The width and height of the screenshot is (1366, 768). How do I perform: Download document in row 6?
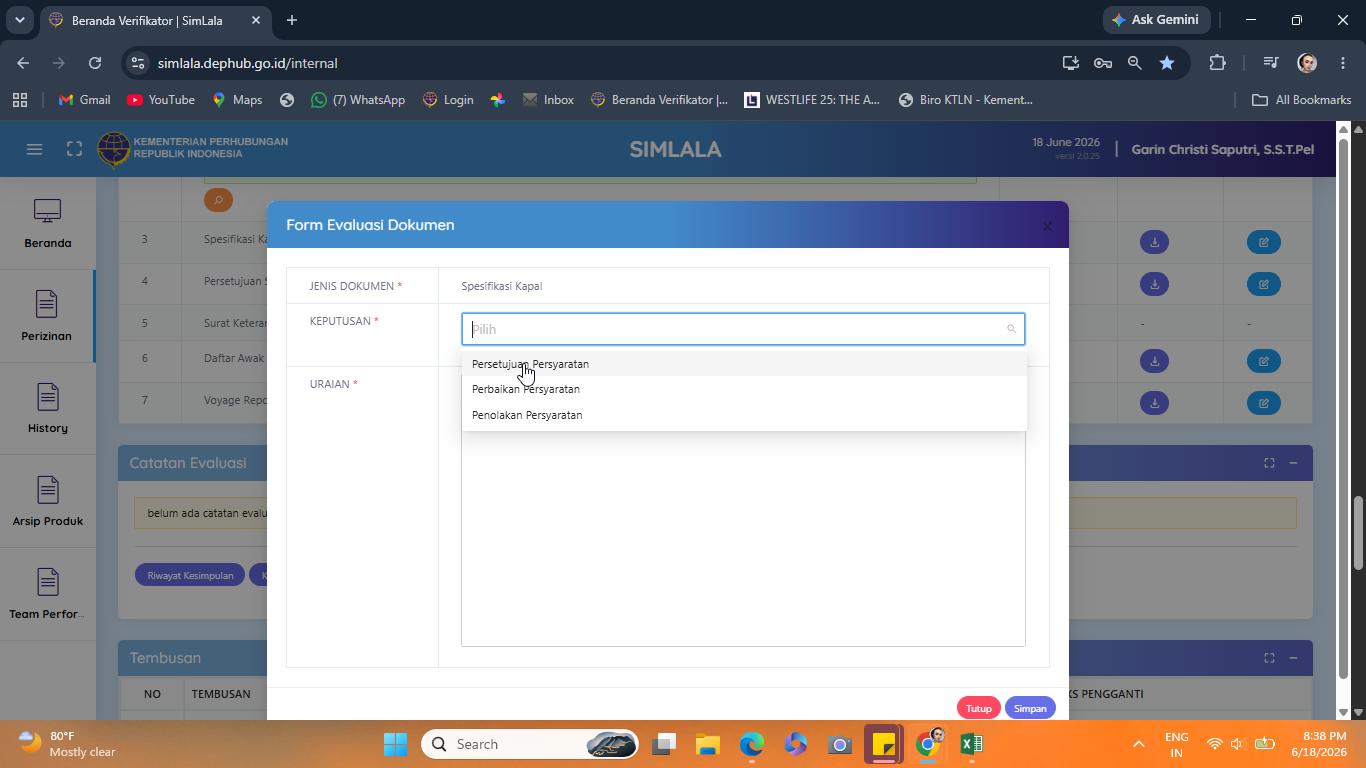(1154, 361)
